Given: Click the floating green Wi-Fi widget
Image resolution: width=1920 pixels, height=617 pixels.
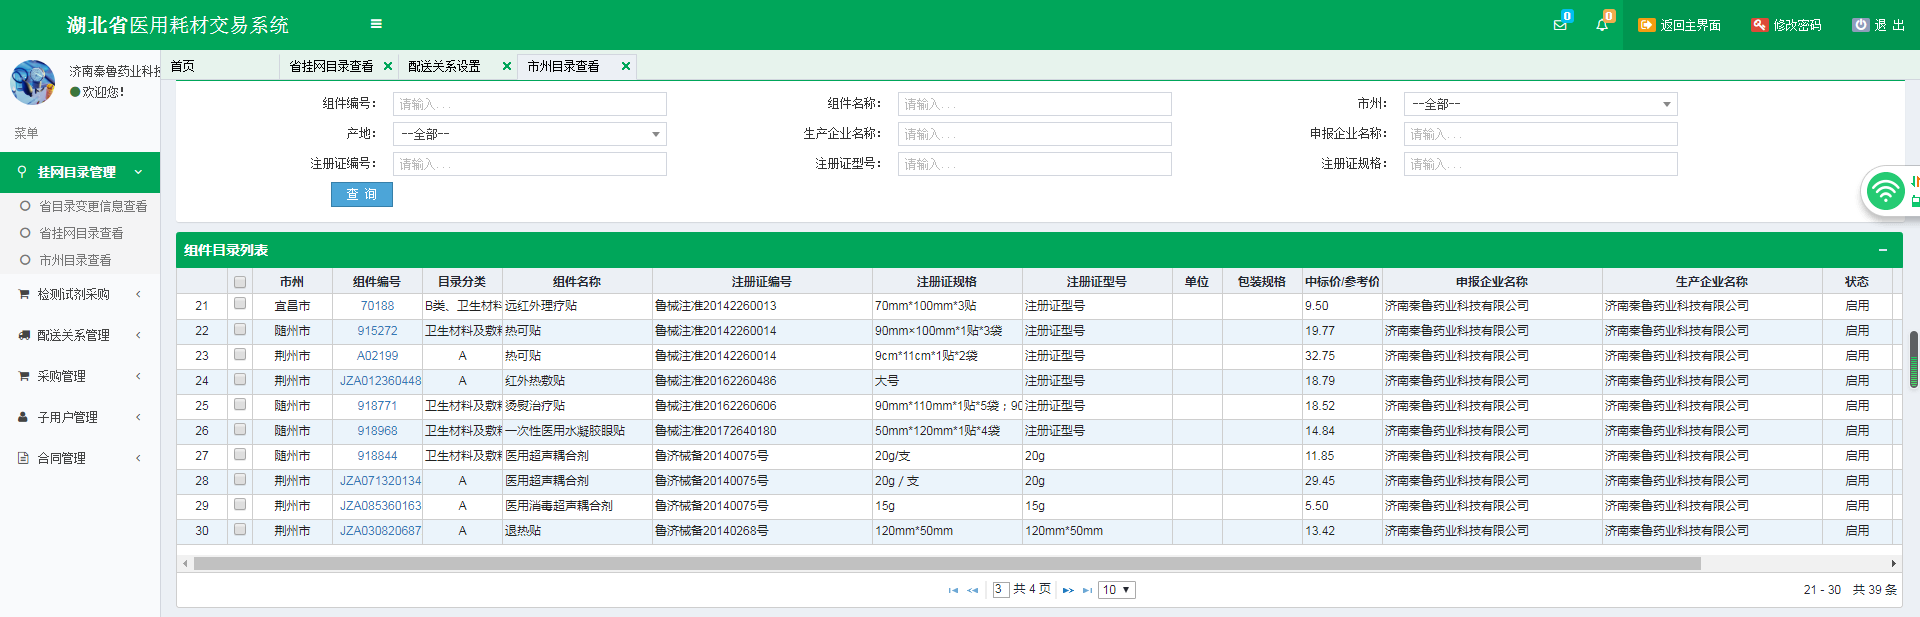Looking at the screenshot, I should tap(1887, 191).
